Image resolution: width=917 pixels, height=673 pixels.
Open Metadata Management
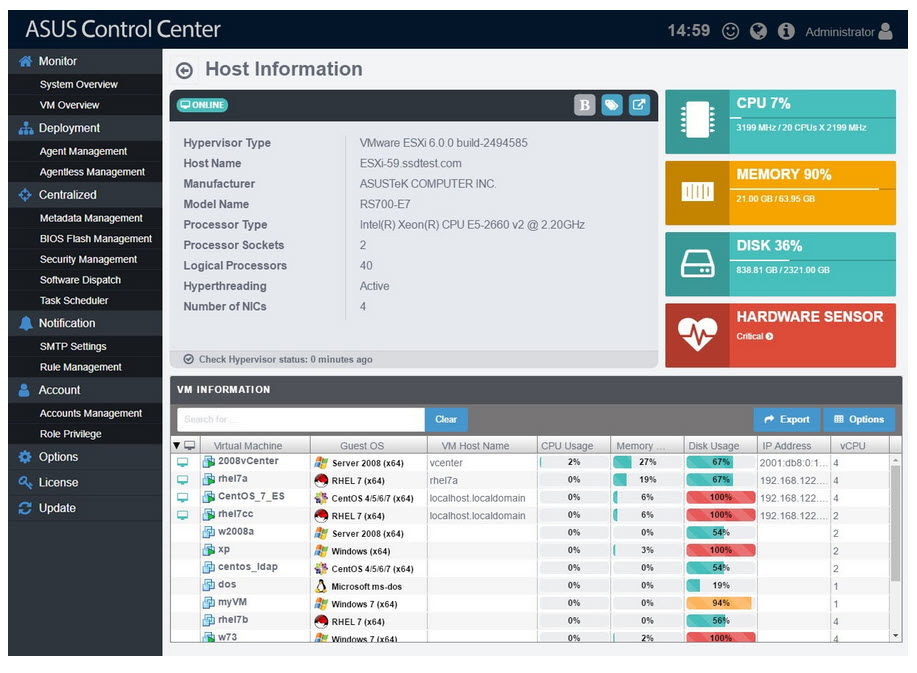coord(91,218)
